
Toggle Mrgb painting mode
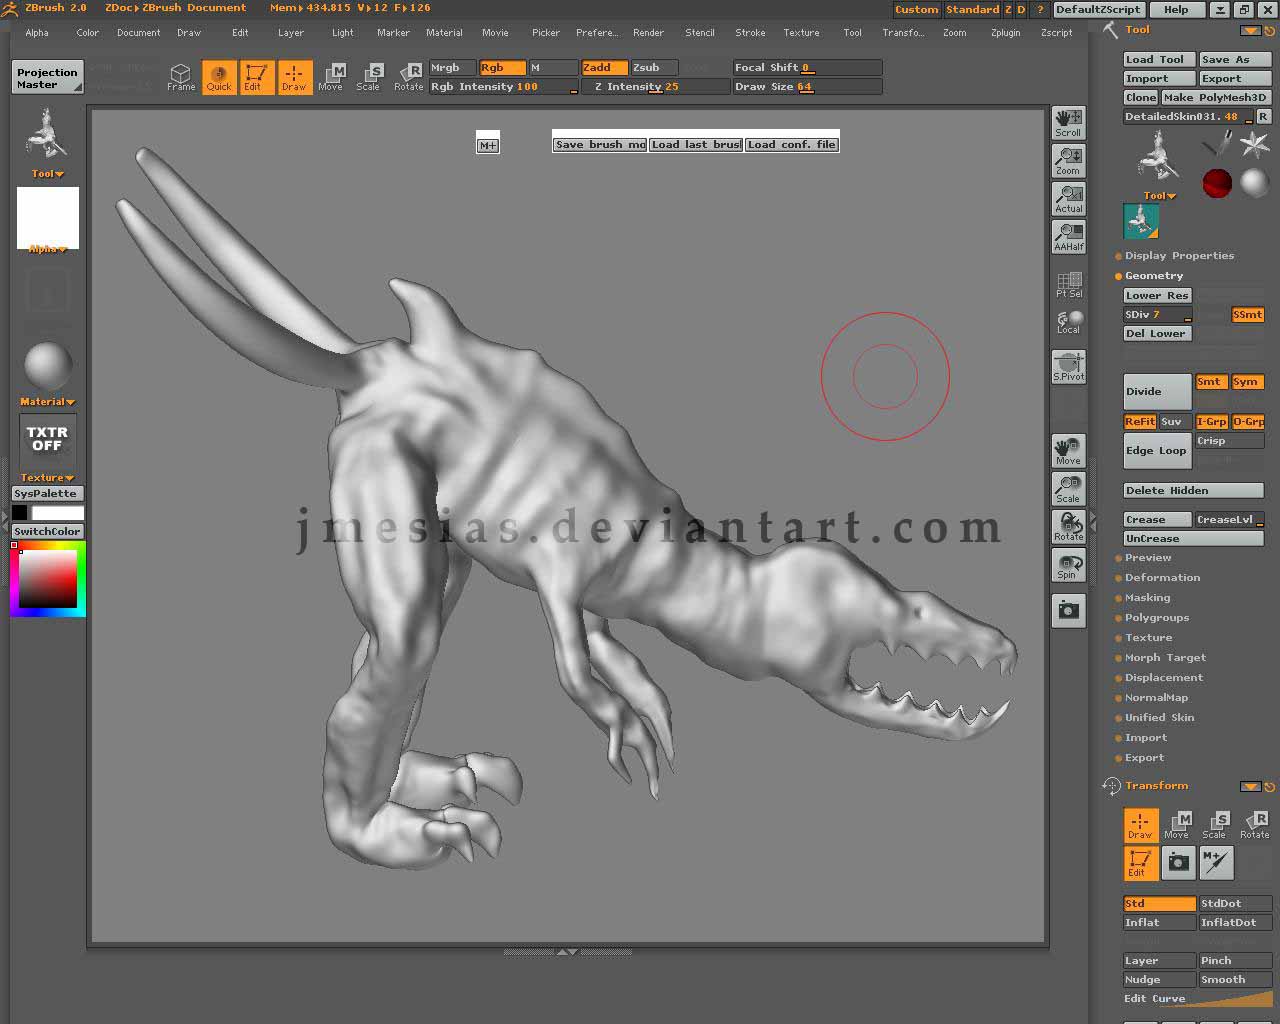click(451, 67)
